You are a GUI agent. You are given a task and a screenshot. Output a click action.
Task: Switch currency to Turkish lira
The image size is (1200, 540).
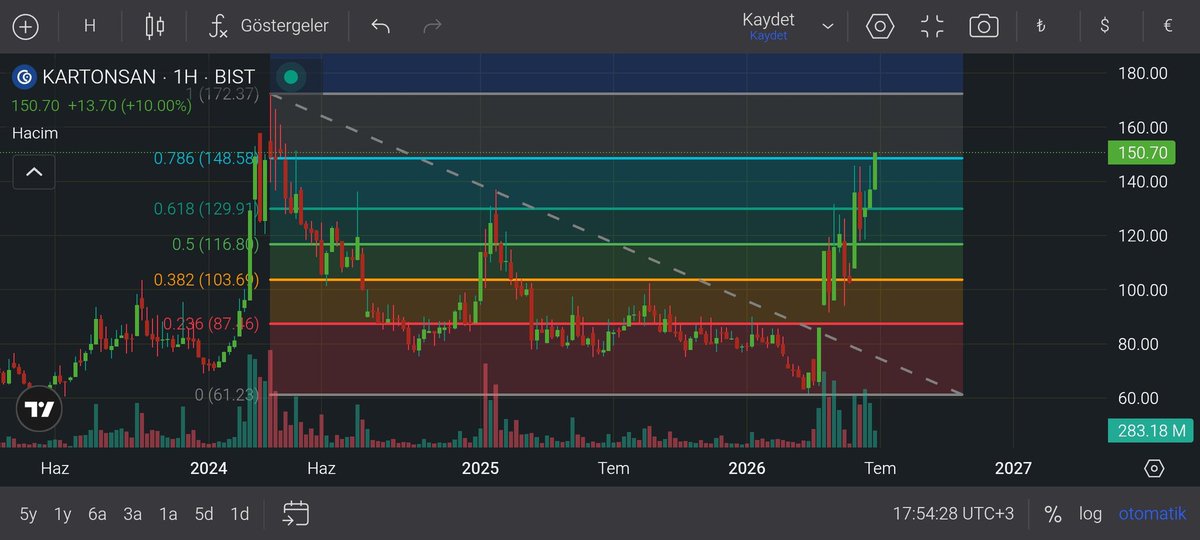tap(1041, 26)
